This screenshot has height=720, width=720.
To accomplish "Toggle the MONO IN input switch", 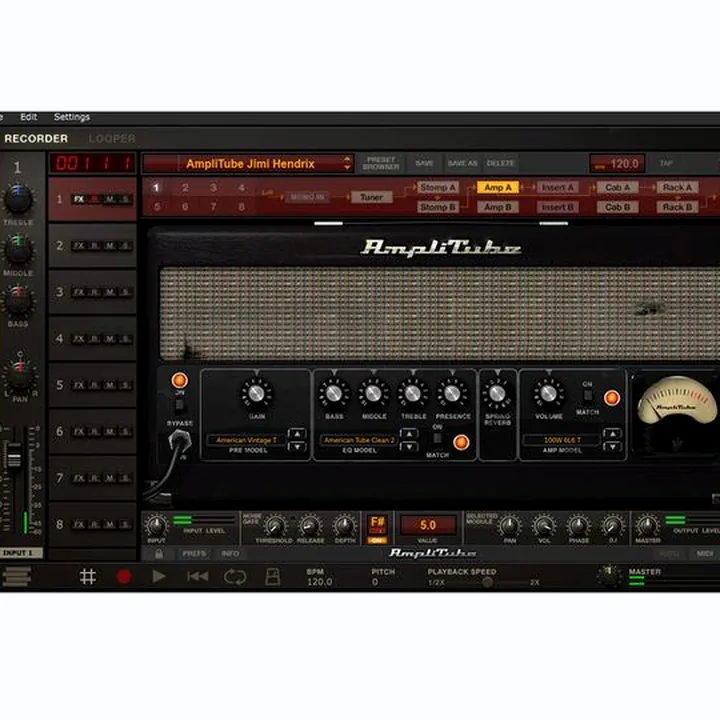I will [x=307, y=197].
